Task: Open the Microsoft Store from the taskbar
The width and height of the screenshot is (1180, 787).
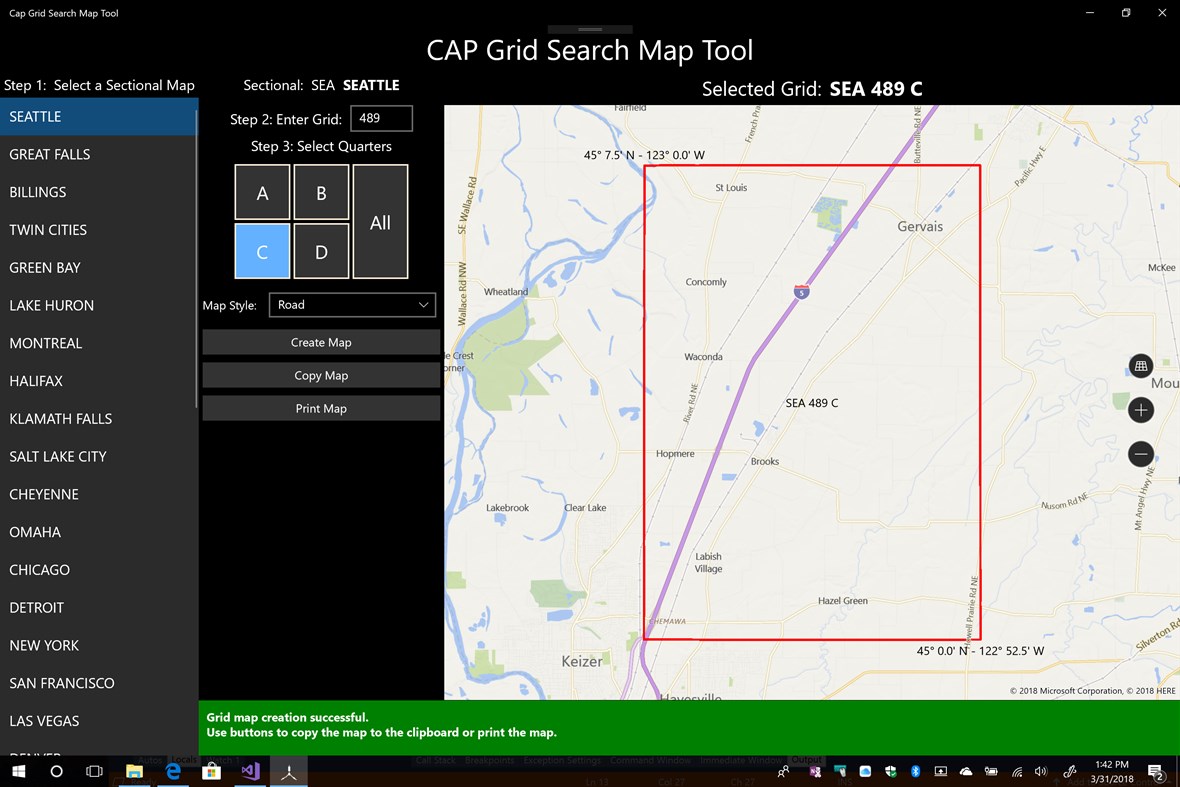Action: 212,771
